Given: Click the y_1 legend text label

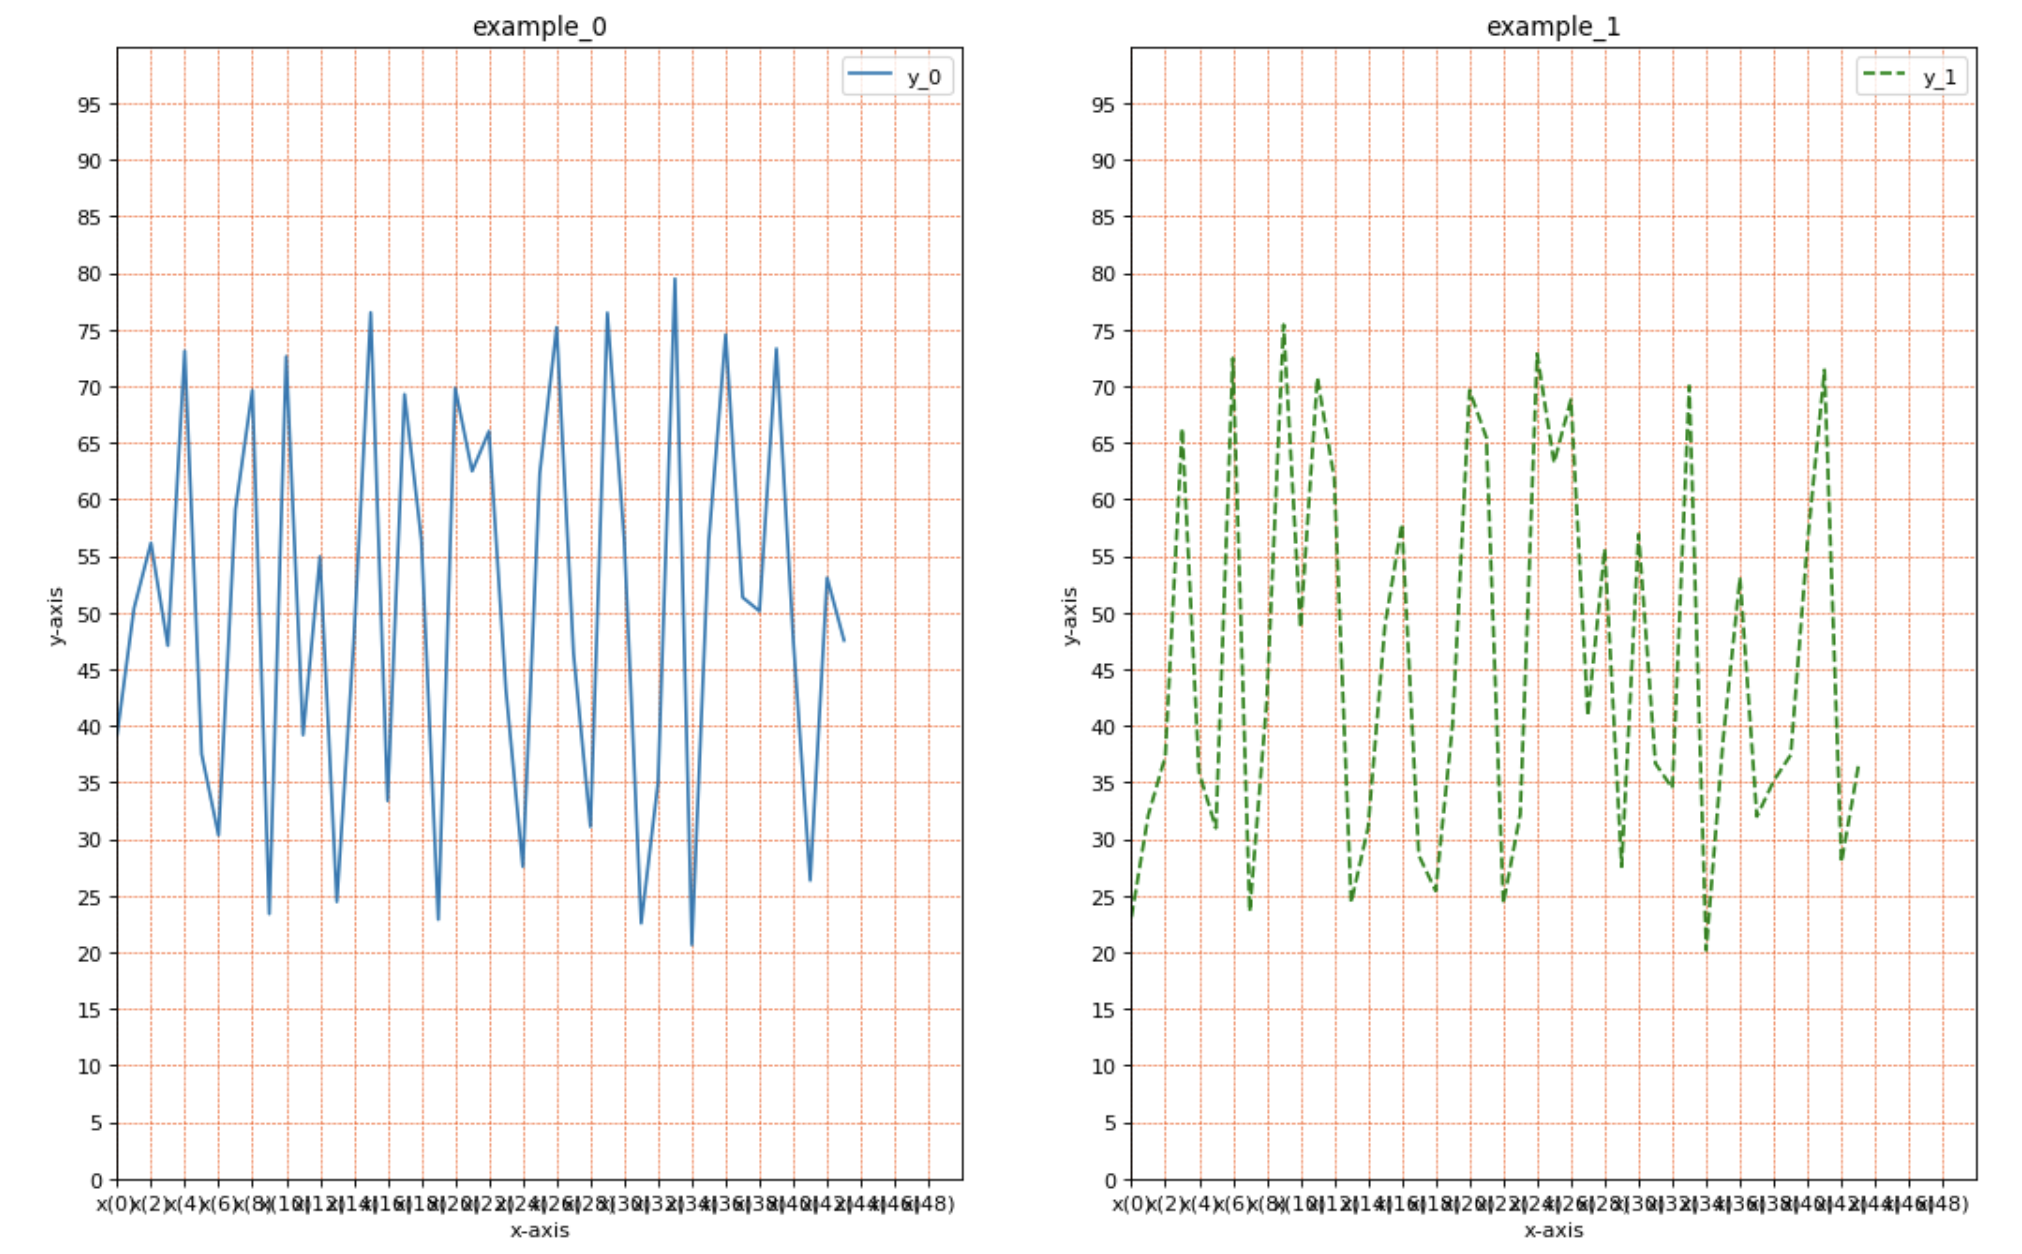Looking at the screenshot, I should [1938, 77].
